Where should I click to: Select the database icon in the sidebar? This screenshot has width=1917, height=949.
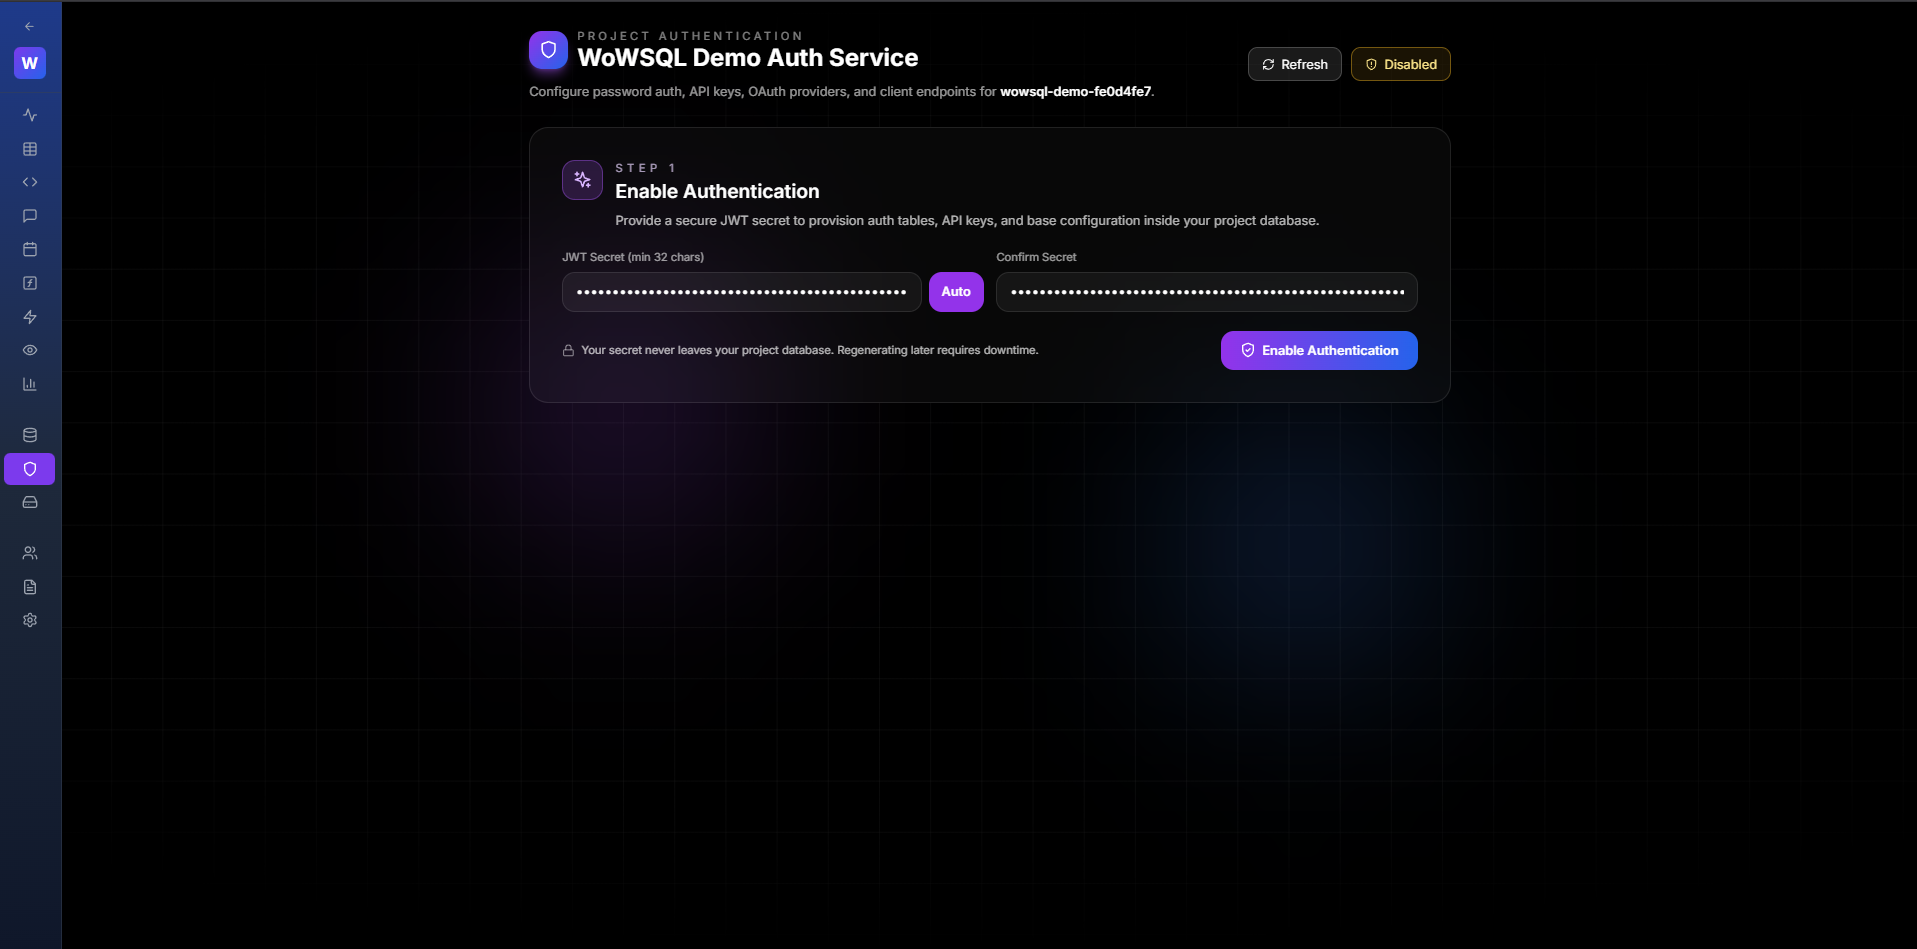tap(29, 435)
